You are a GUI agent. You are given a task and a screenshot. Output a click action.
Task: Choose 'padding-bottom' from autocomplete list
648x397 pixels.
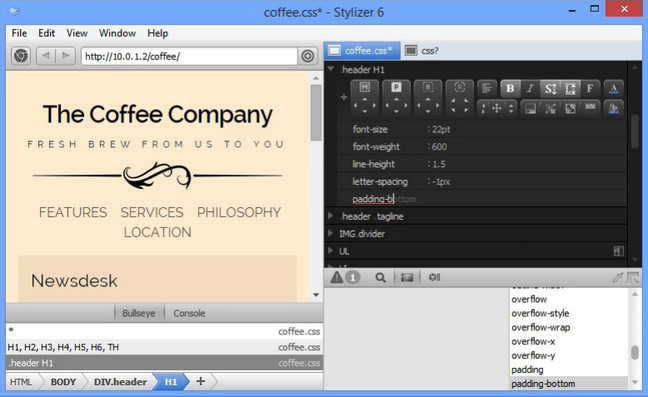coord(569,383)
